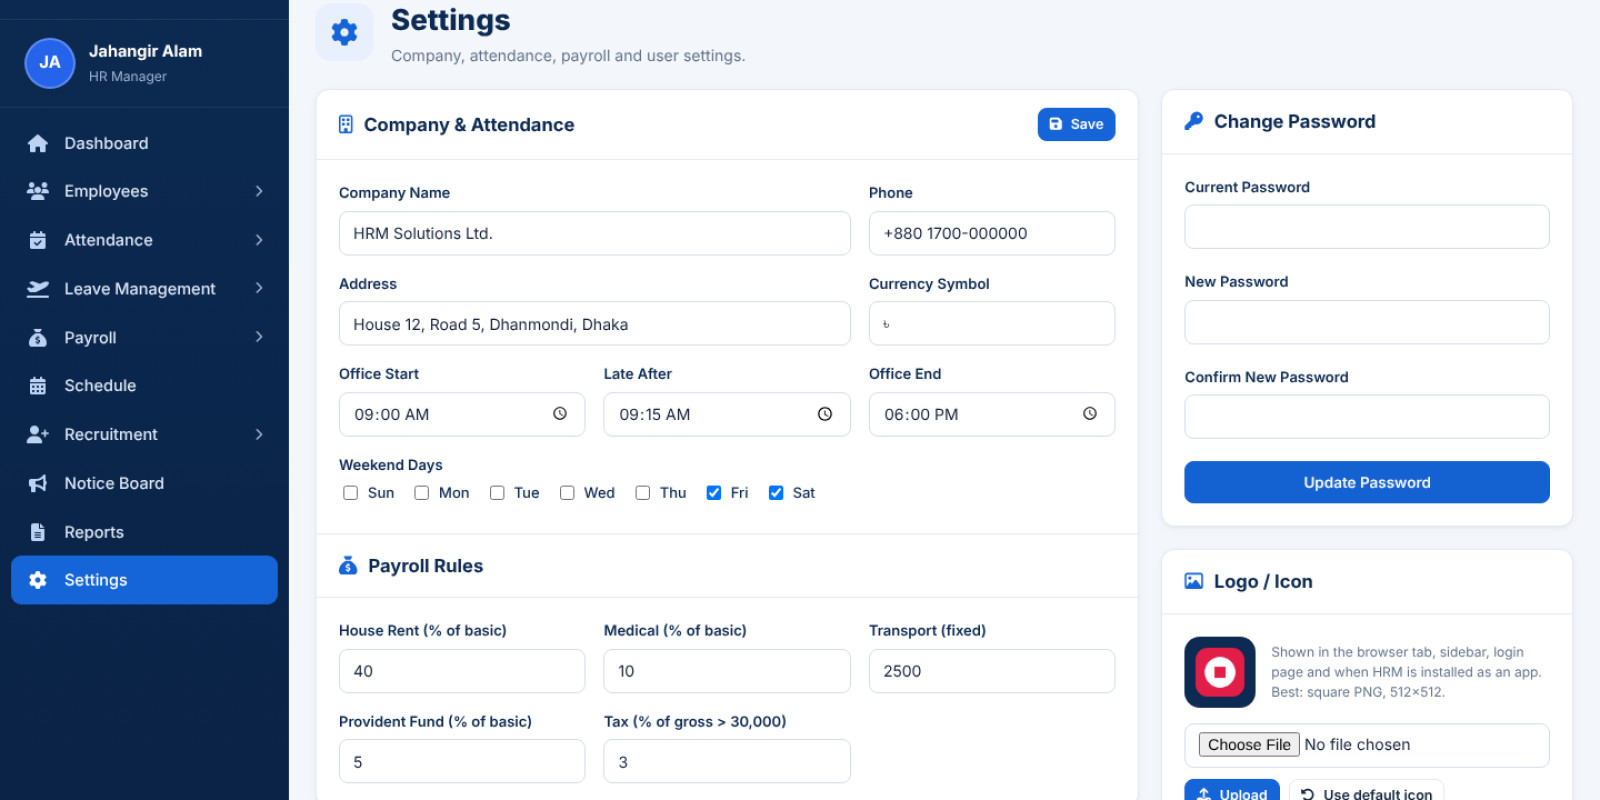This screenshot has width=1600, height=800.
Task: Open the Schedule menu item
Action: (x=144, y=386)
